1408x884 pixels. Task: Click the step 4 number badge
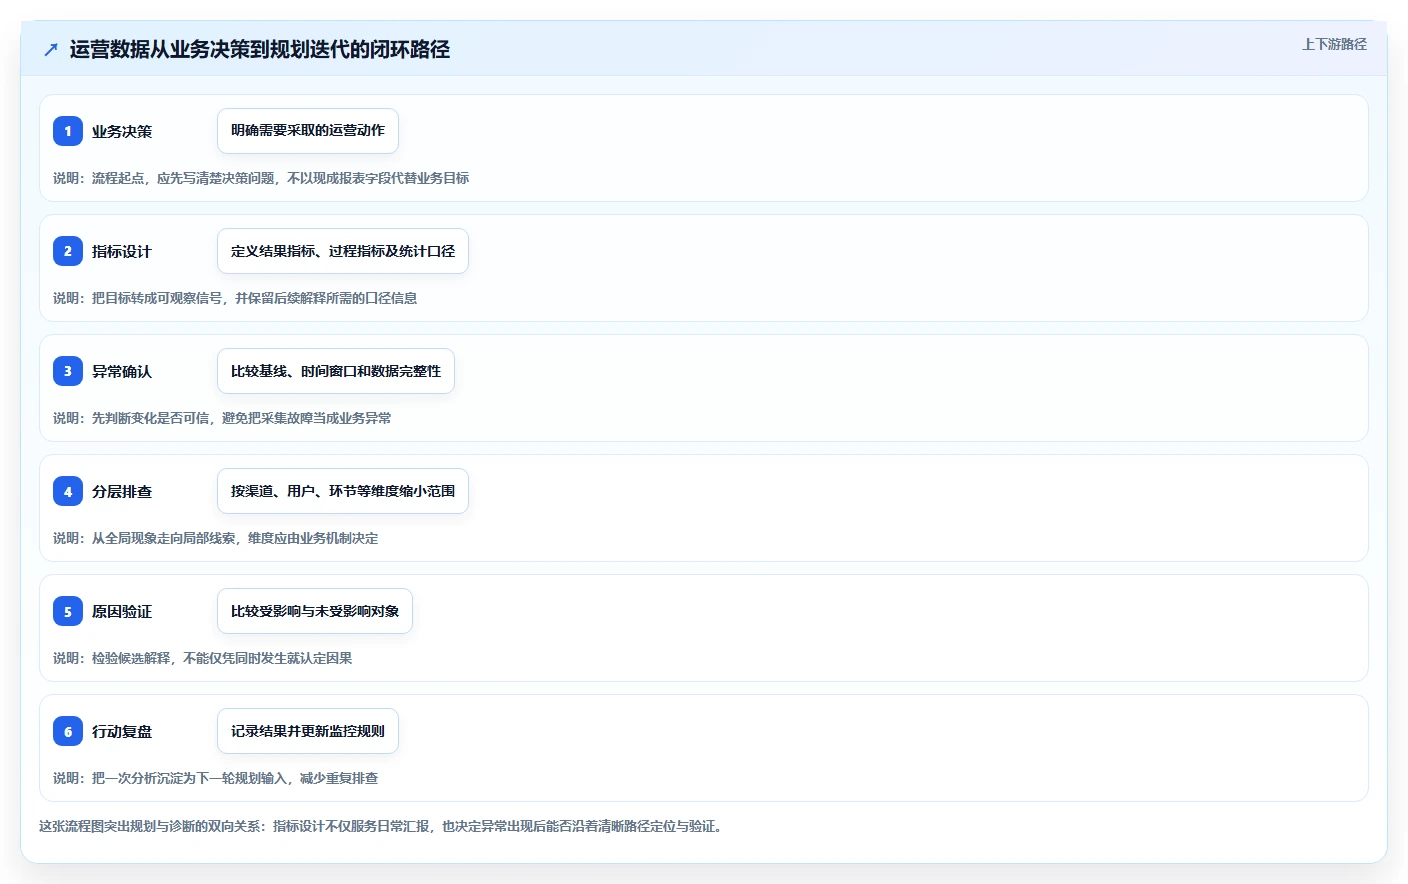pyautogui.click(x=68, y=491)
